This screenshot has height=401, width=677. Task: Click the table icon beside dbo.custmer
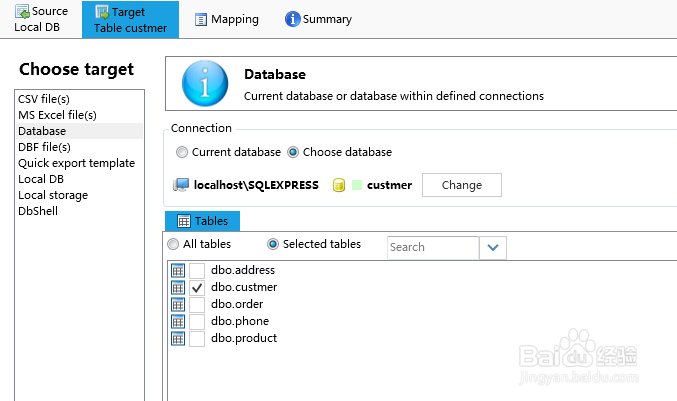pos(178,287)
